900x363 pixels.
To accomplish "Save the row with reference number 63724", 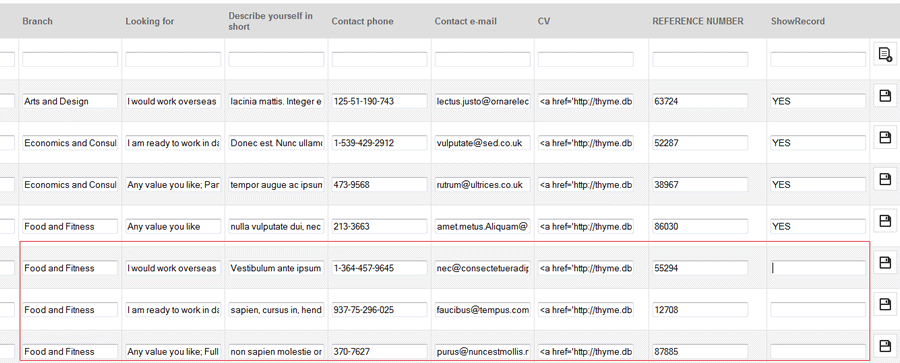I will (x=885, y=96).
